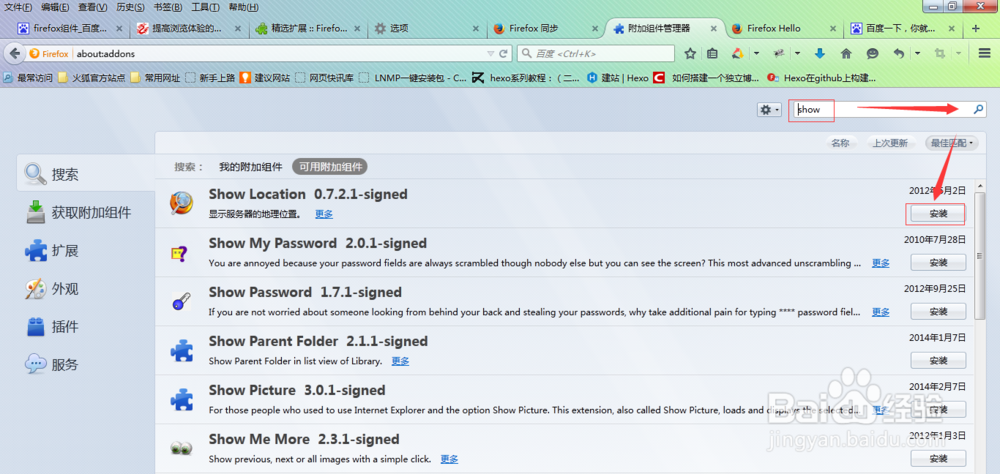Sort results by 名称

pos(841,143)
